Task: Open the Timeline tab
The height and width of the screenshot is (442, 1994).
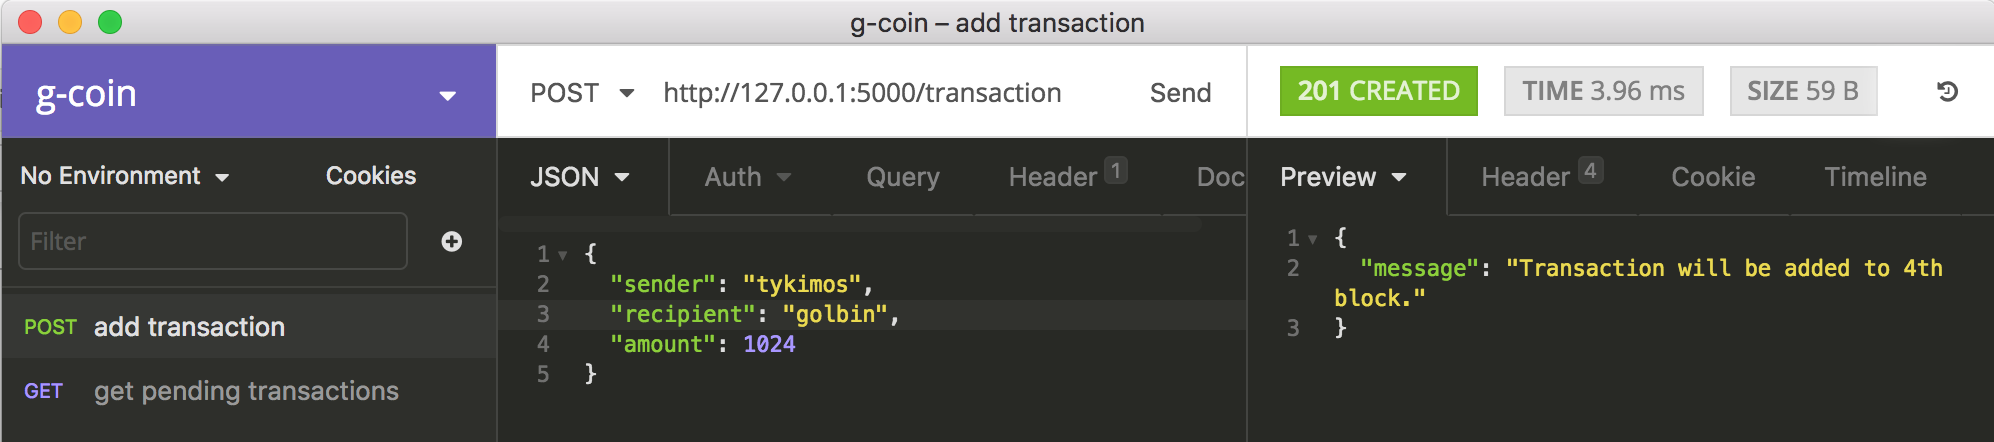Action: tap(1875, 177)
